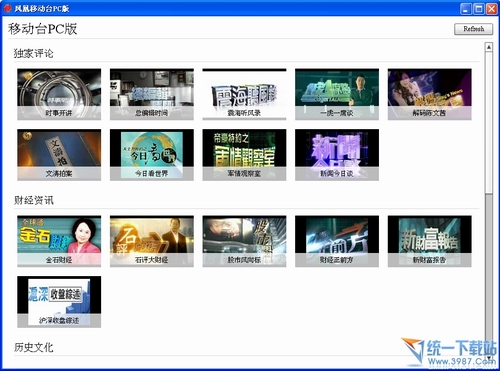The height and width of the screenshot is (371, 500).
Task: Open the 新财富报告 program thumbnail
Action: (430, 241)
